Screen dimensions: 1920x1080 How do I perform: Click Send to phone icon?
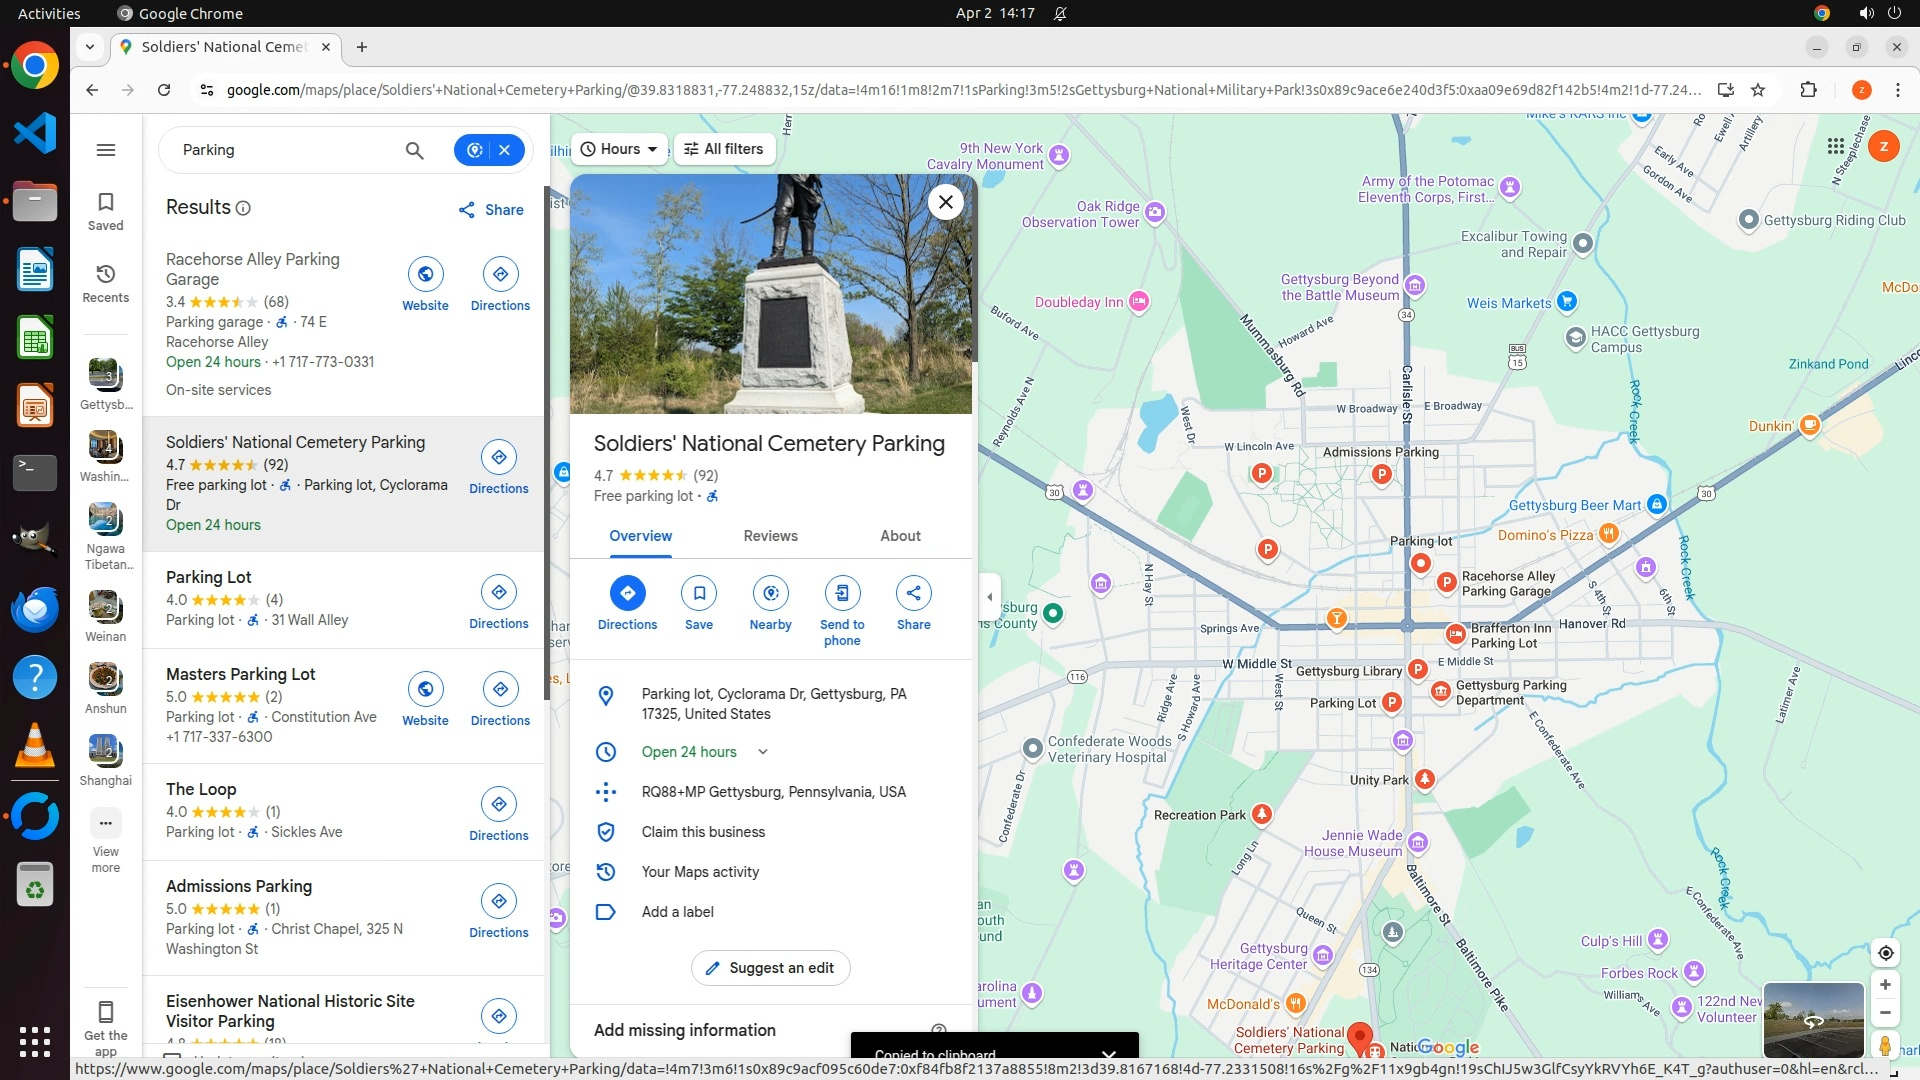coord(842,593)
